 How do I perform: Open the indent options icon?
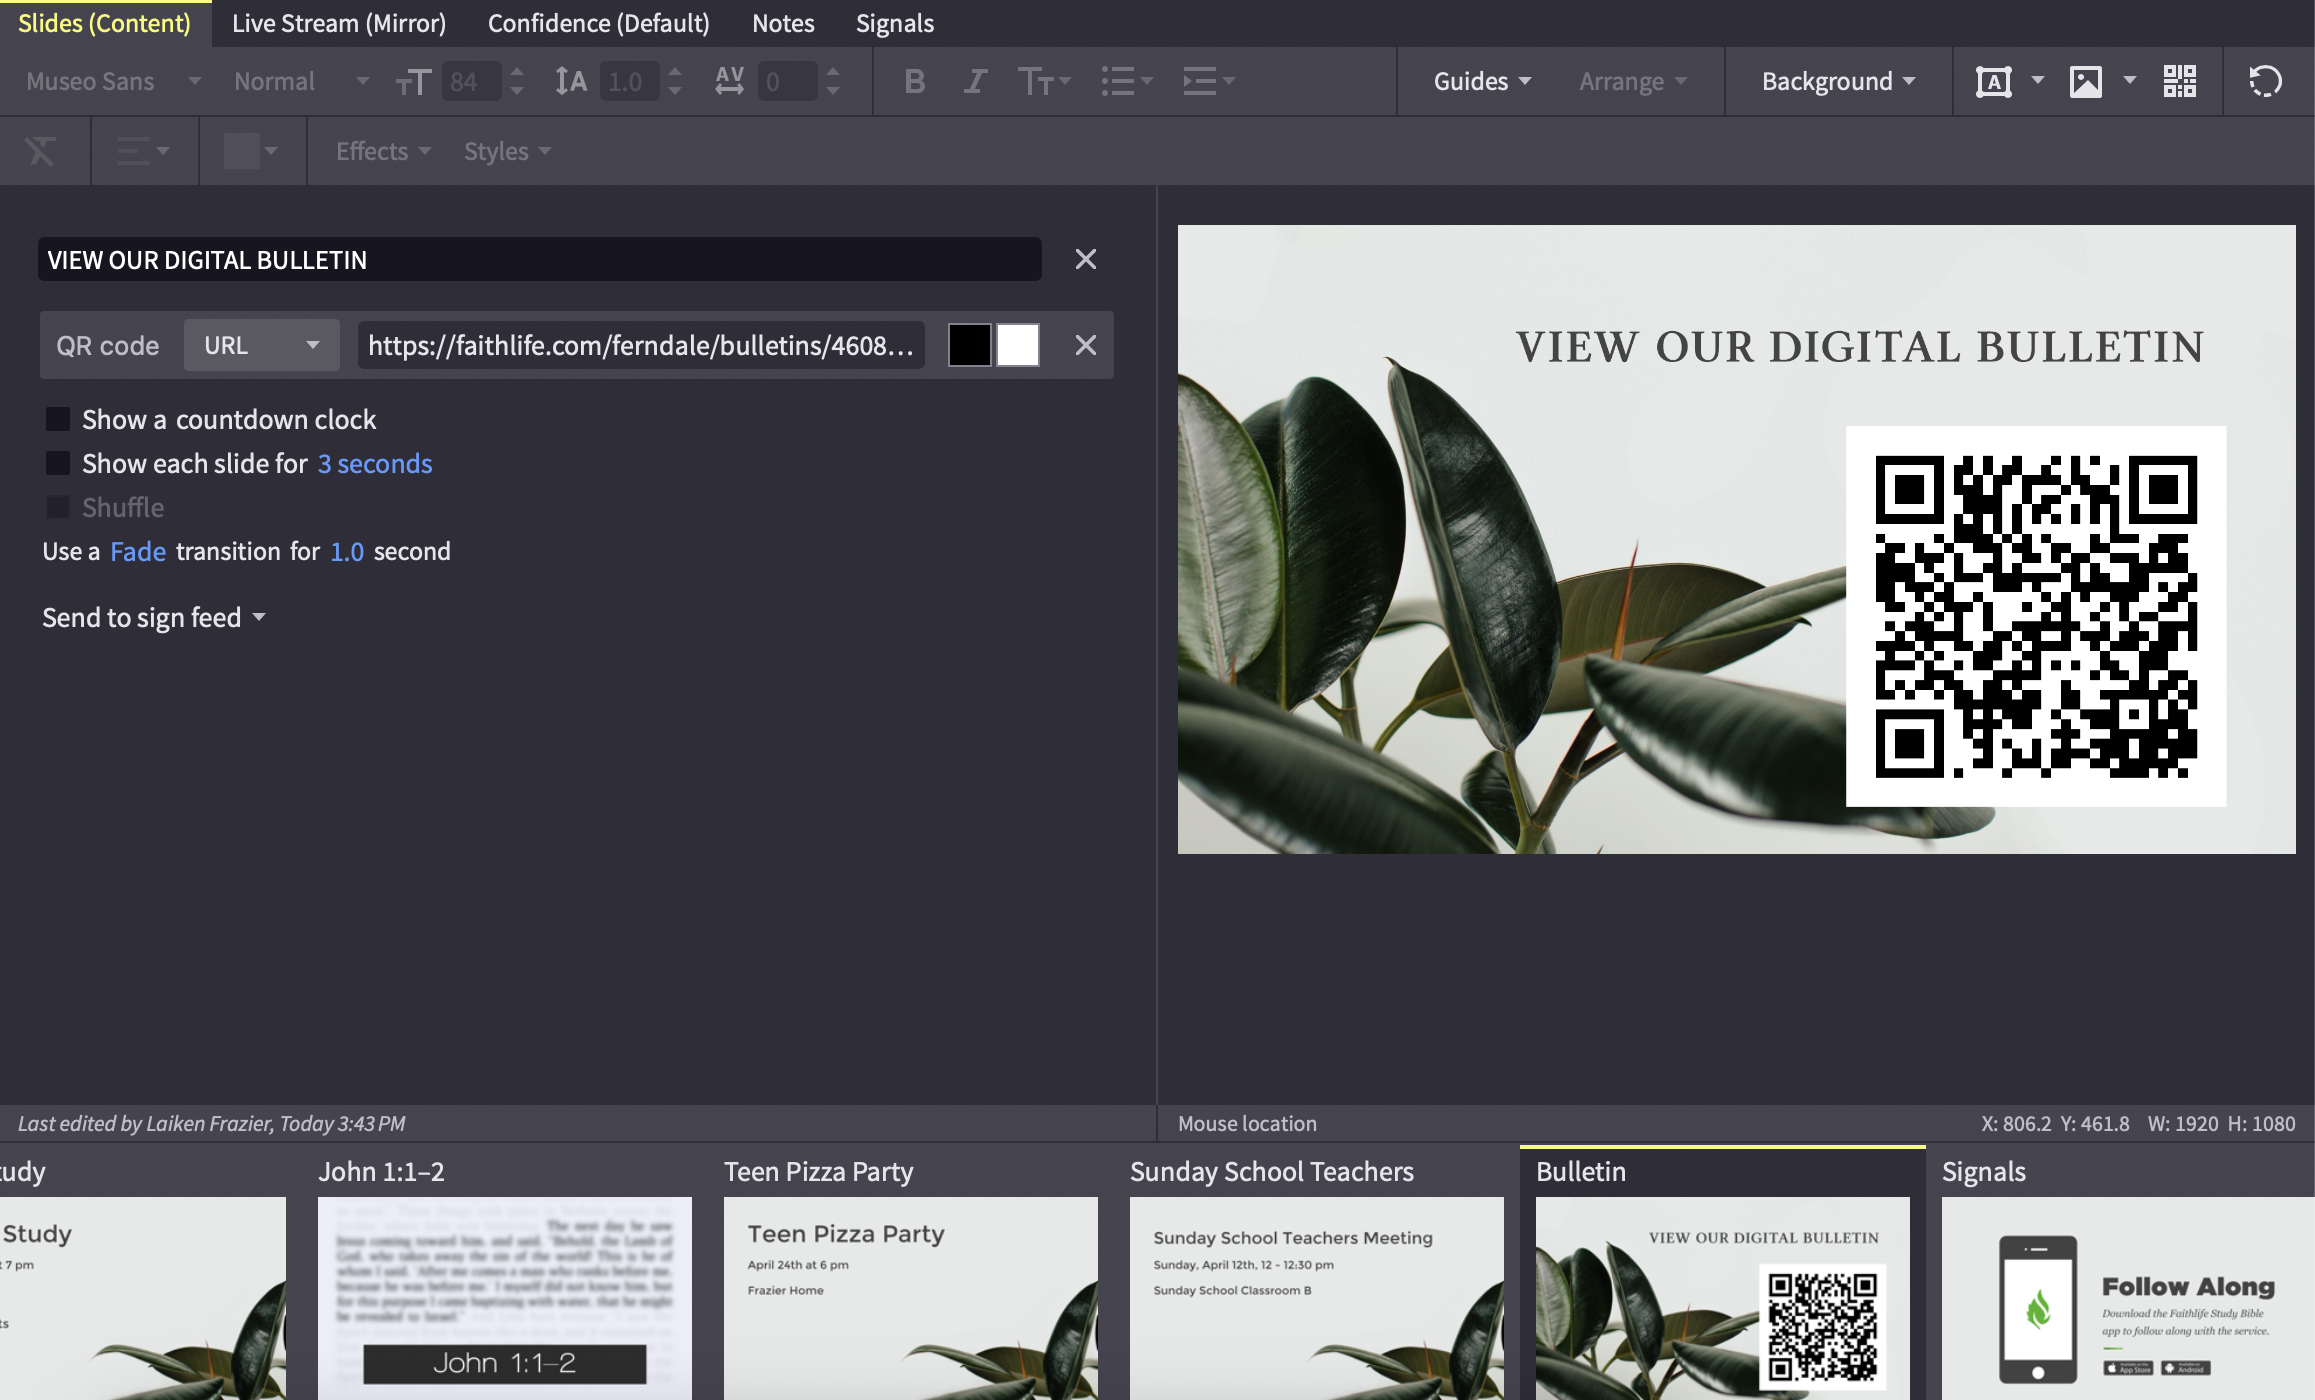pyautogui.click(x=1209, y=81)
